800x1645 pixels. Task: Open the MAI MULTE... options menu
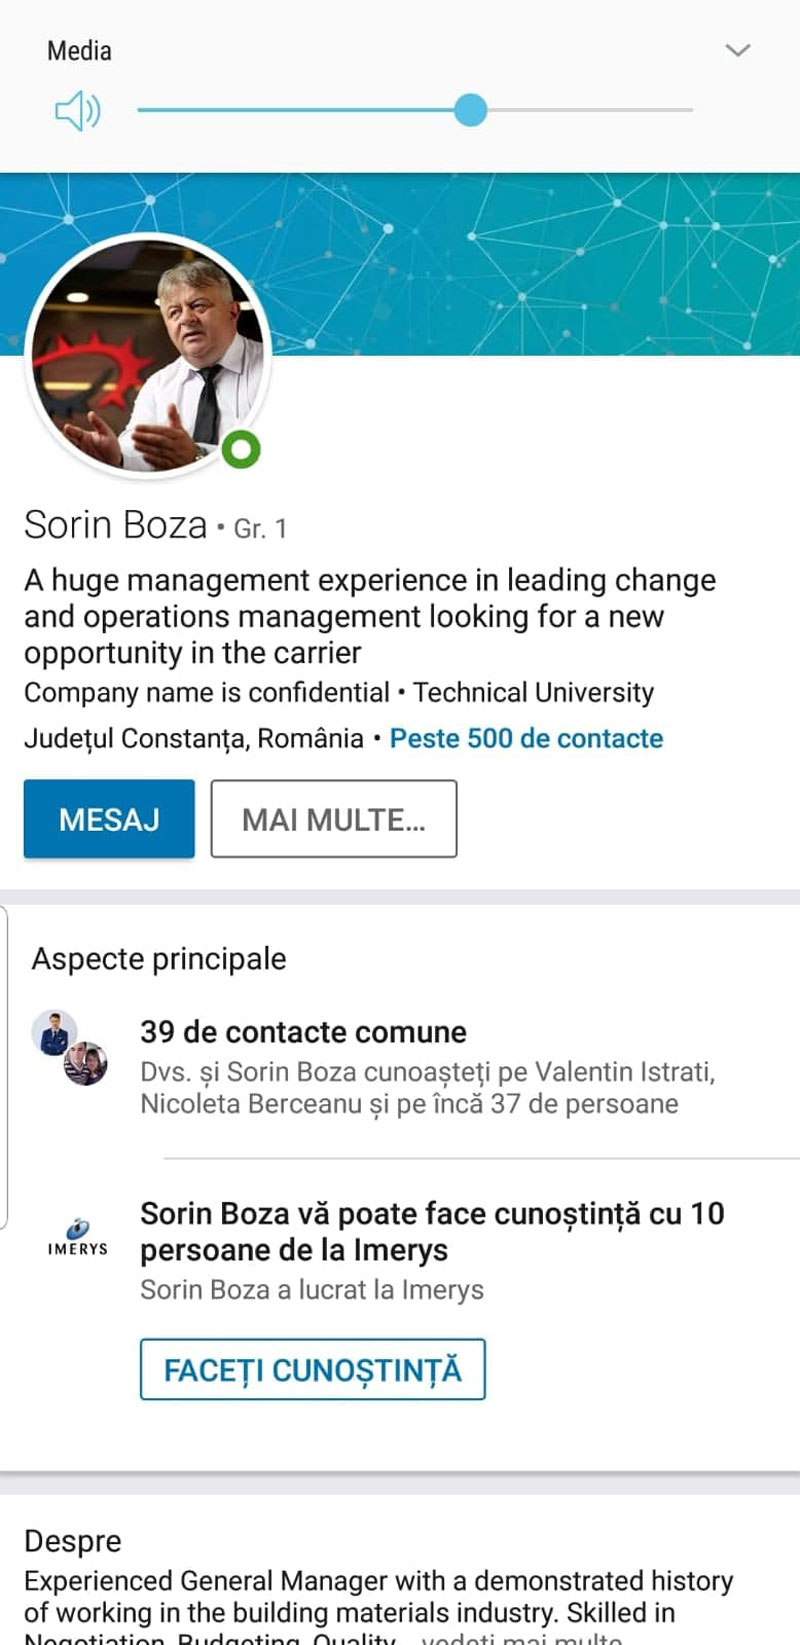click(333, 819)
